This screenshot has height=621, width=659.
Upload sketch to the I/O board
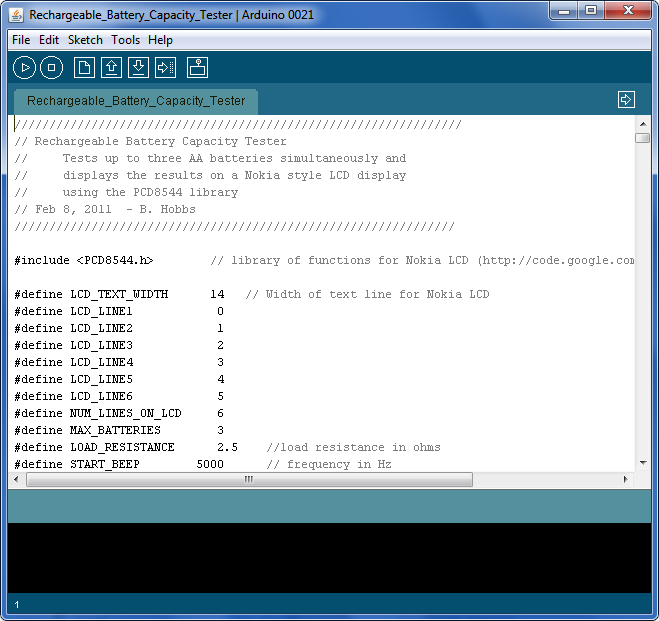pos(165,67)
